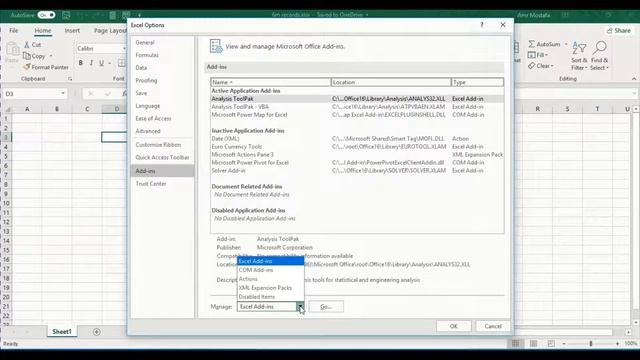Choose COM Add-ins in dropdown list
The width and height of the screenshot is (640, 360).
click(271, 270)
